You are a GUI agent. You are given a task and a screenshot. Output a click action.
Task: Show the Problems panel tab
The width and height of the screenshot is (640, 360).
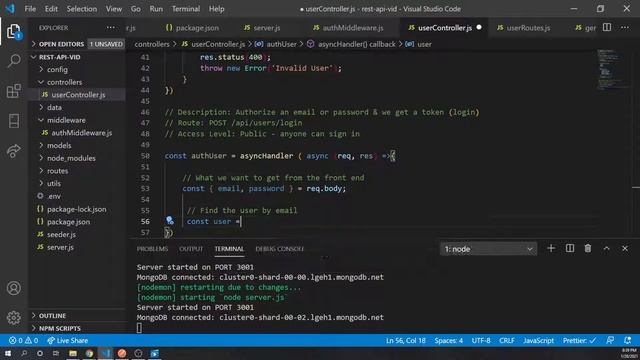[x=152, y=249]
